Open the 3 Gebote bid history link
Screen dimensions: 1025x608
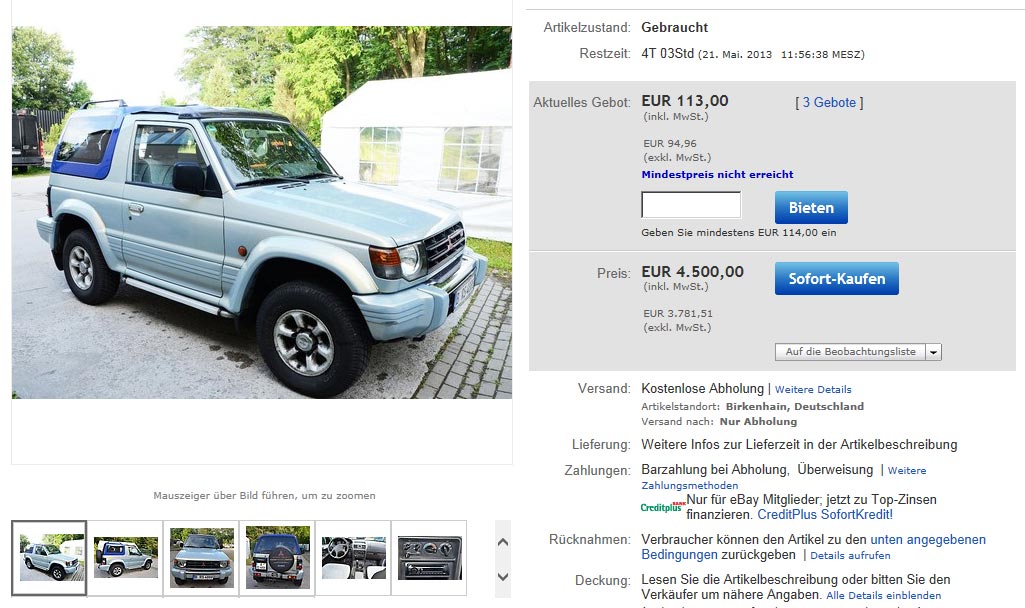pyautogui.click(x=829, y=103)
